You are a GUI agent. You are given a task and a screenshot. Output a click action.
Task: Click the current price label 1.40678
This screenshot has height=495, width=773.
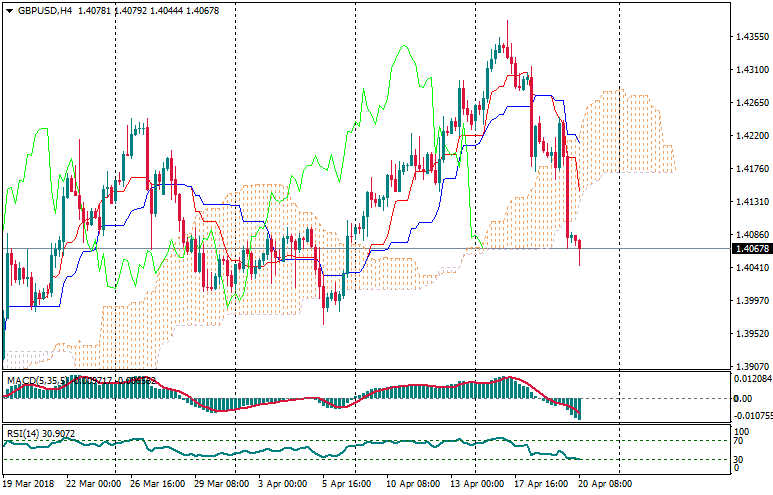click(x=750, y=249)
